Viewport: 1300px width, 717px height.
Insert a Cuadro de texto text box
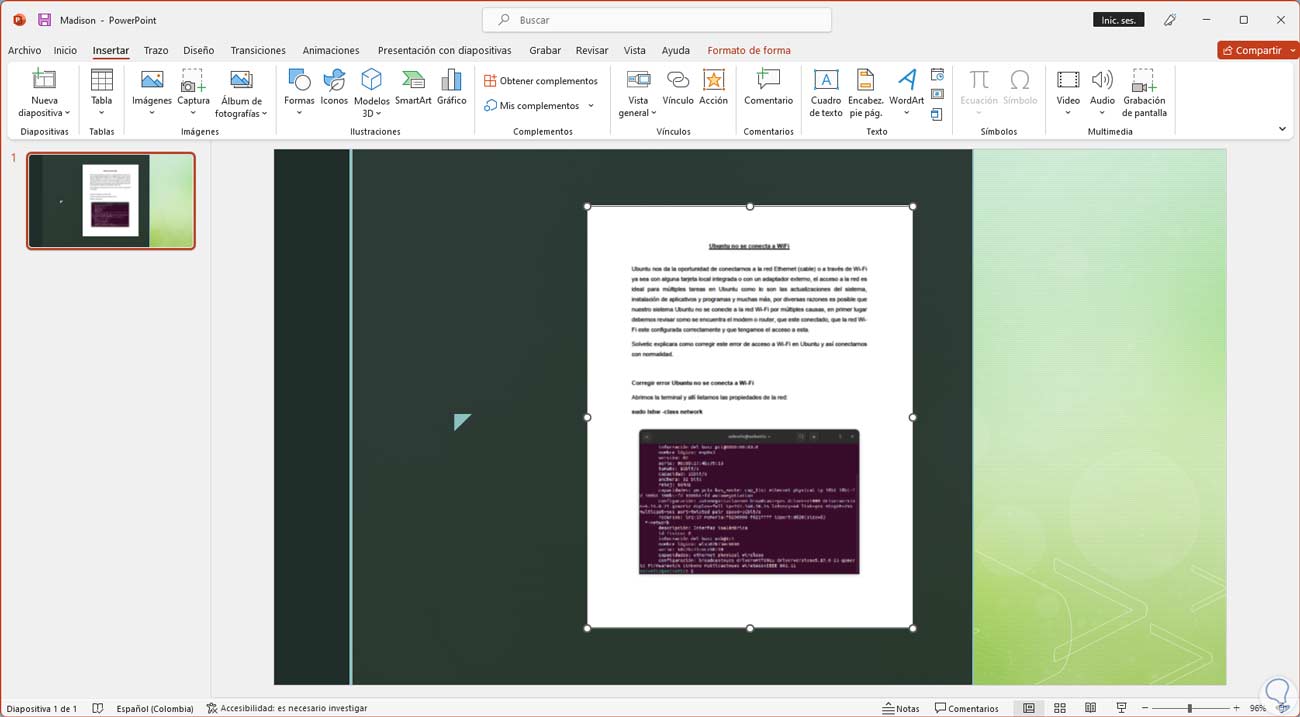coord(826,93)
